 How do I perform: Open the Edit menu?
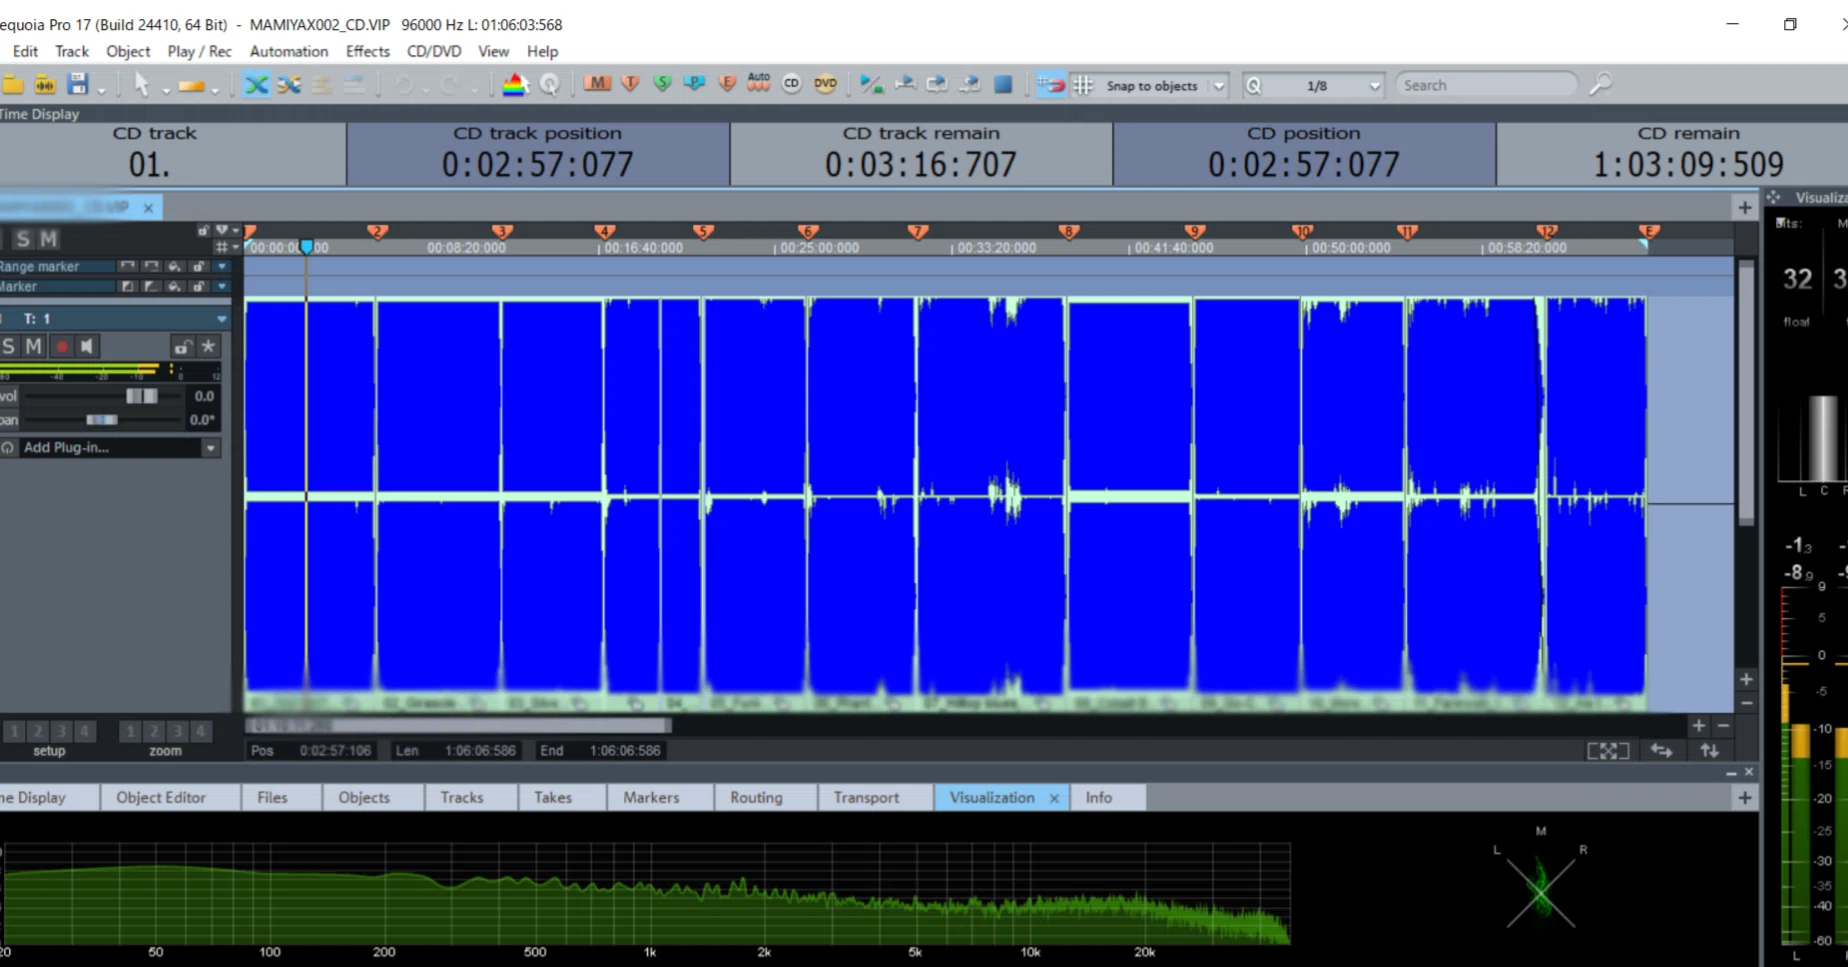point(25,51)
